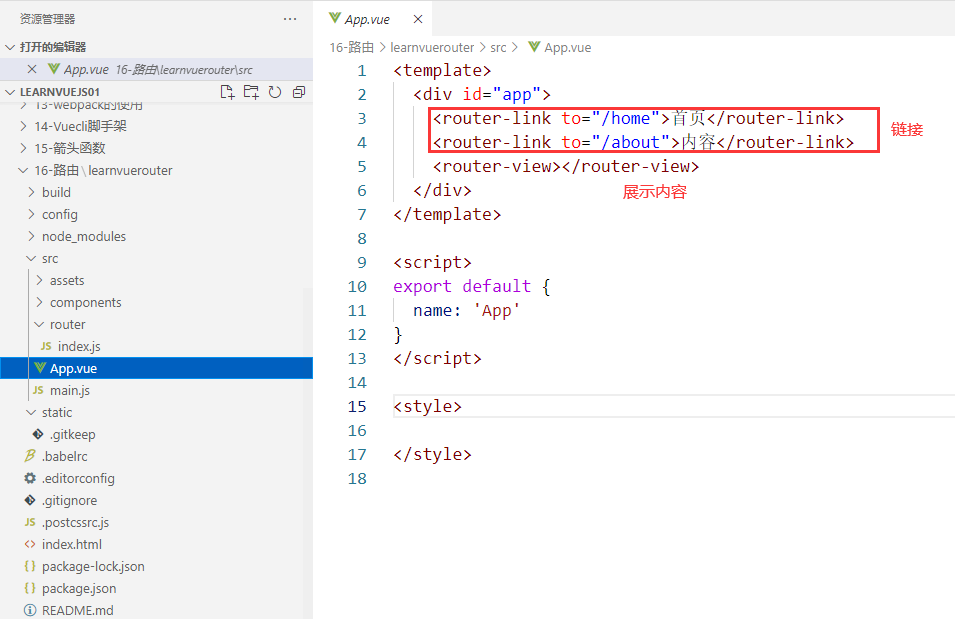Collapse the router folder
The image size is (955, 619).
coord(39,324)
